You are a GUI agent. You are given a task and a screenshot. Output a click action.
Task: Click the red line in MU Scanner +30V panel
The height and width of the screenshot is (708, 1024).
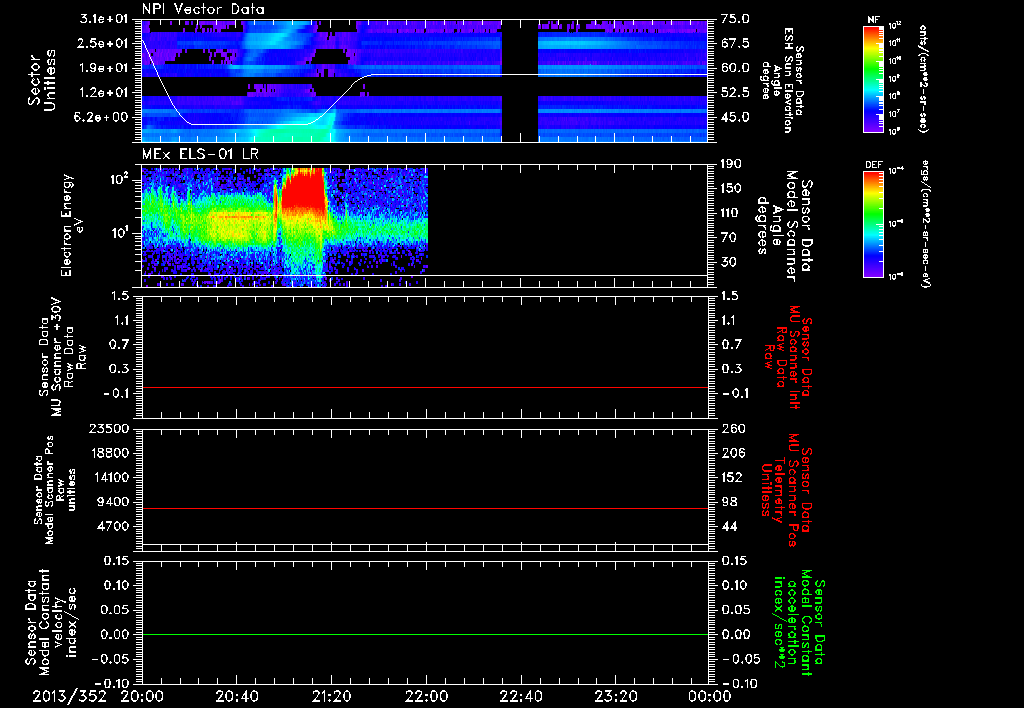[425, 387]
